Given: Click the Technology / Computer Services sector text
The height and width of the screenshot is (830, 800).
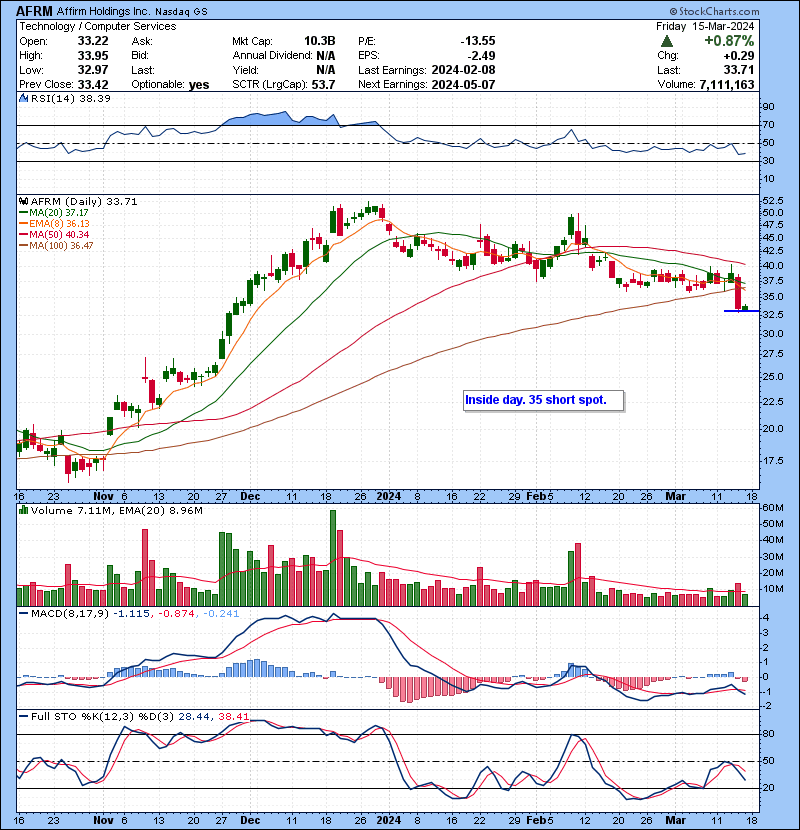Looking at the screenshot, I should coord(98,26).
